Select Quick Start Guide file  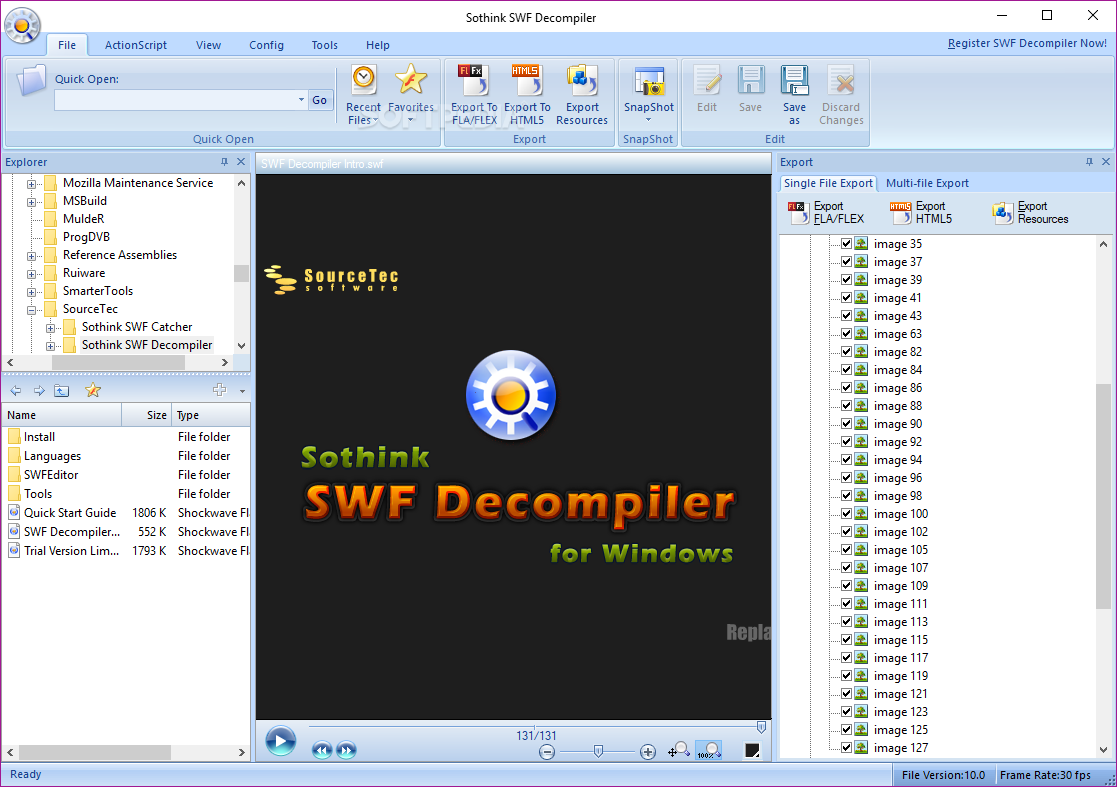coord(70,513)
